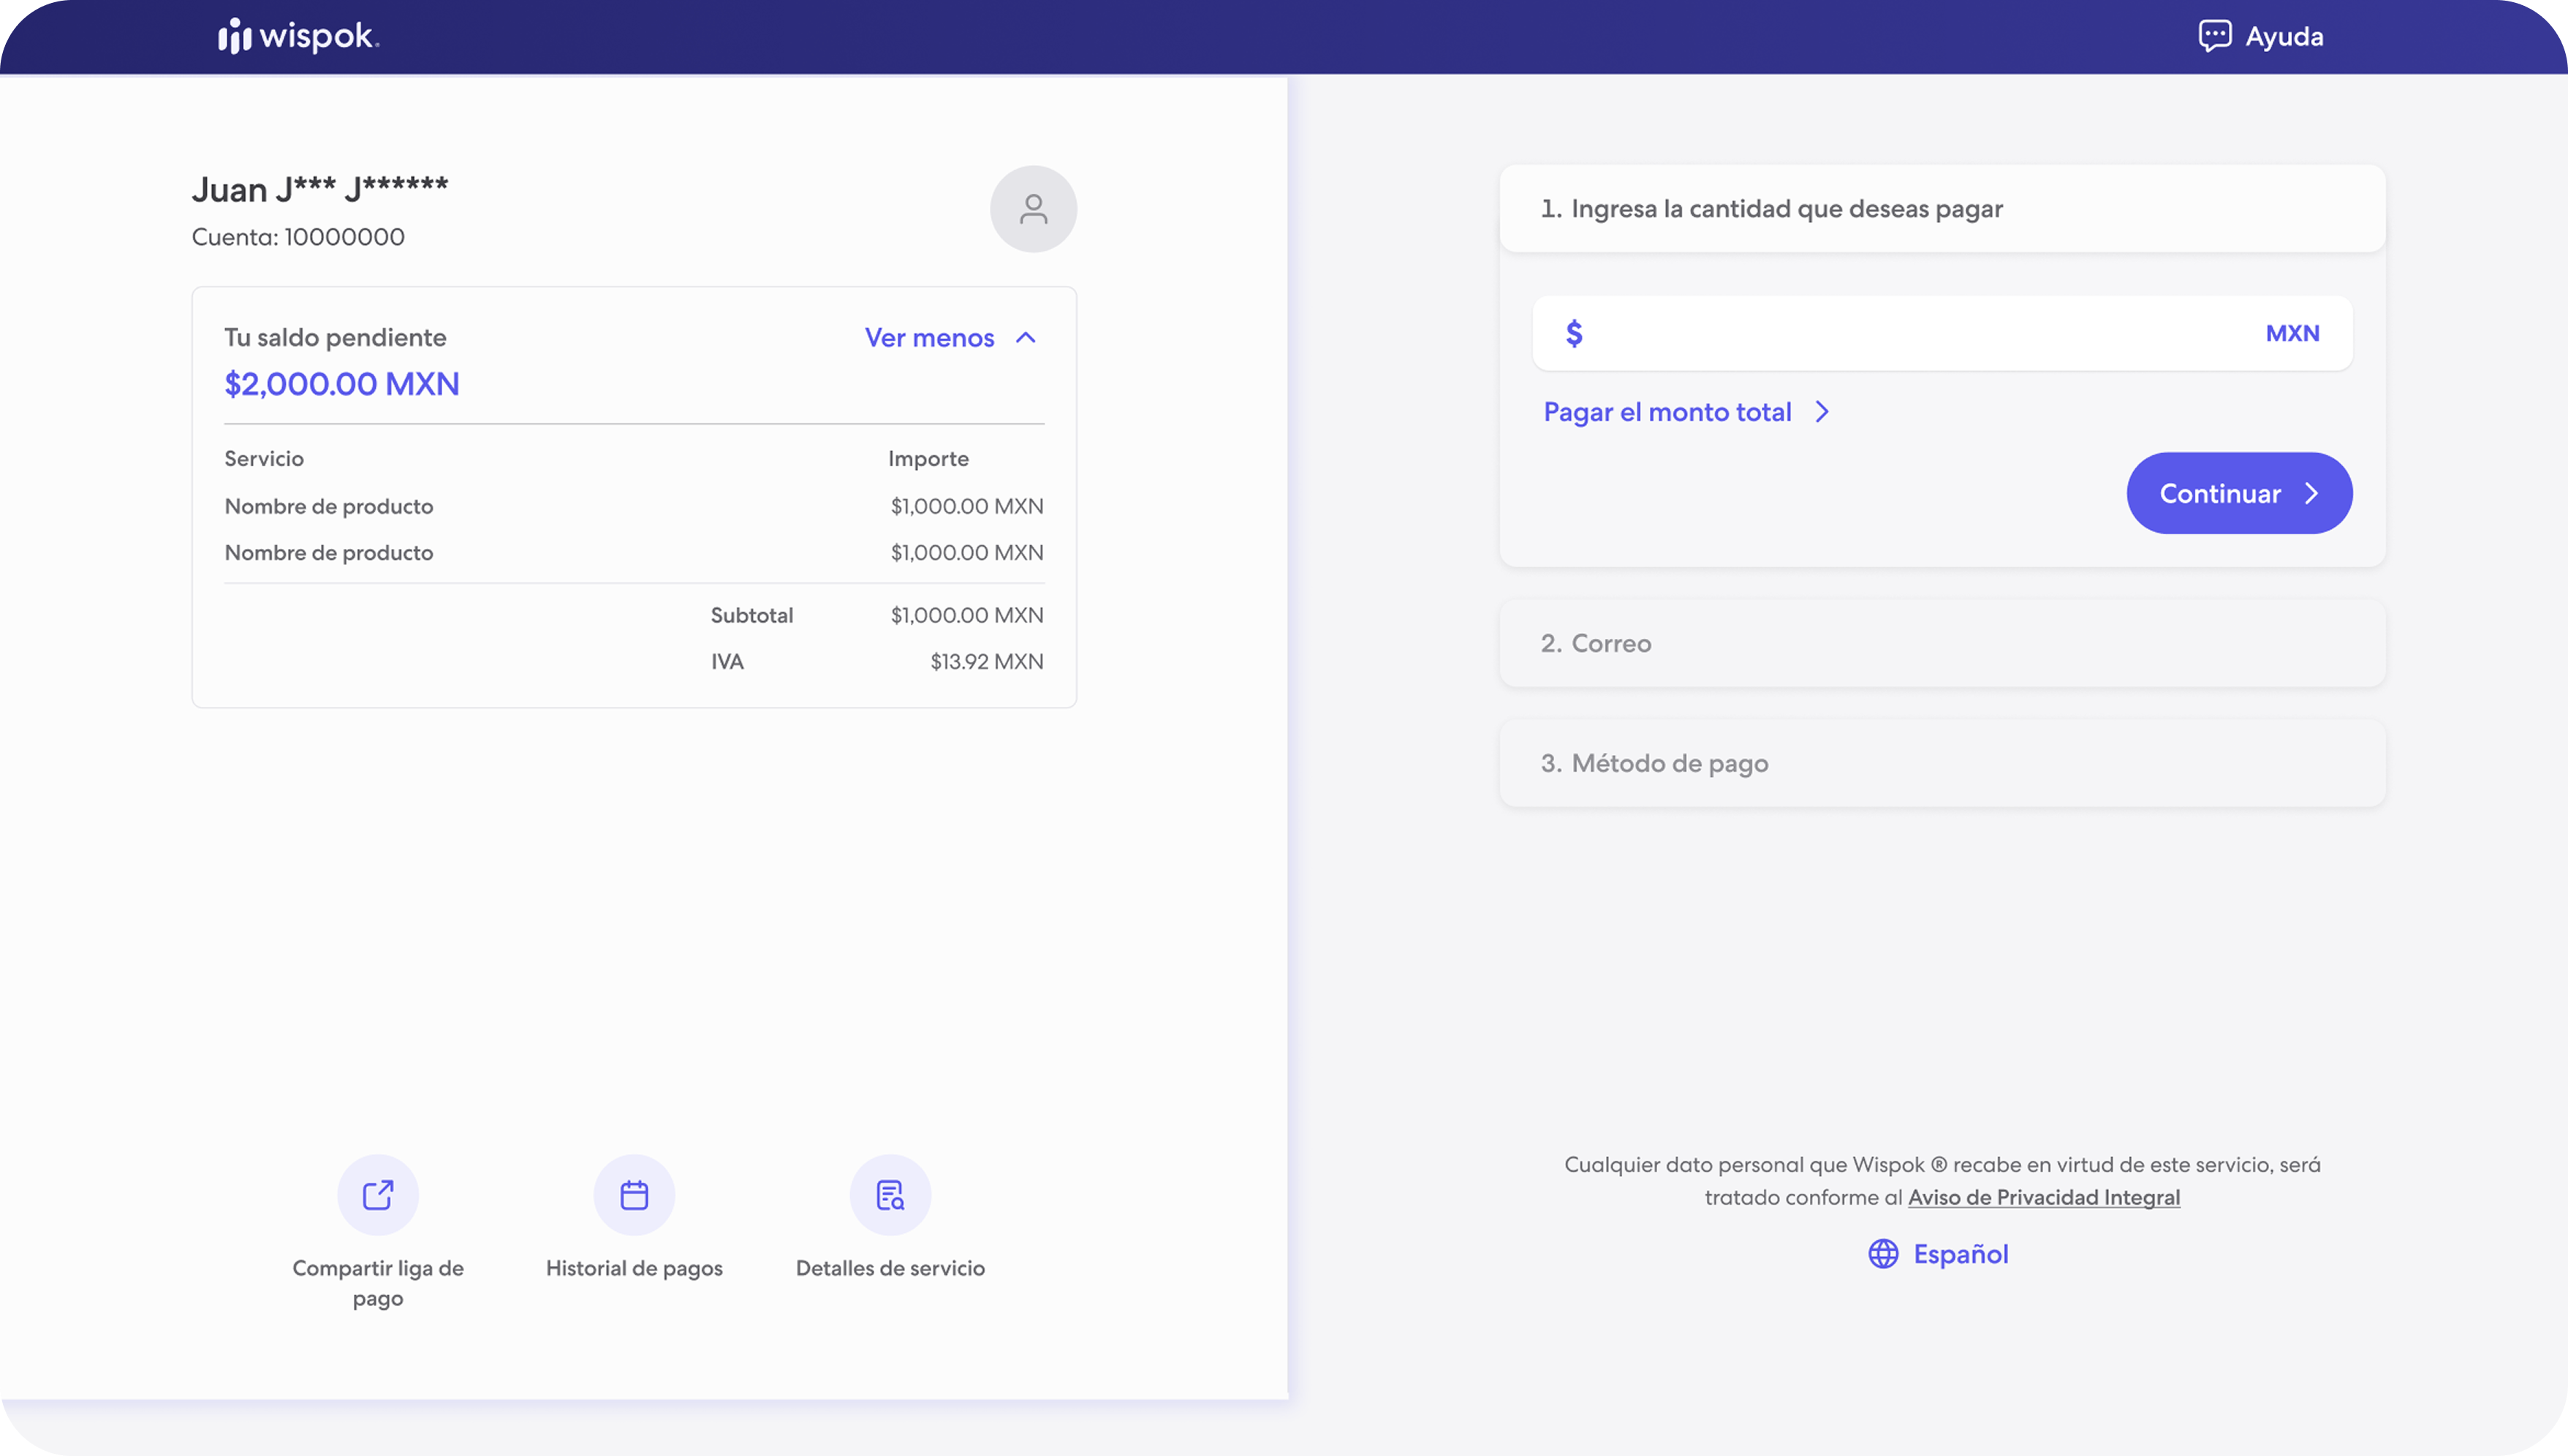This screenshot has width=2568, height=1456.
Task: Click the dollar sign icon in amount field
Action: pyautogui.click(x=1574, y=333)
